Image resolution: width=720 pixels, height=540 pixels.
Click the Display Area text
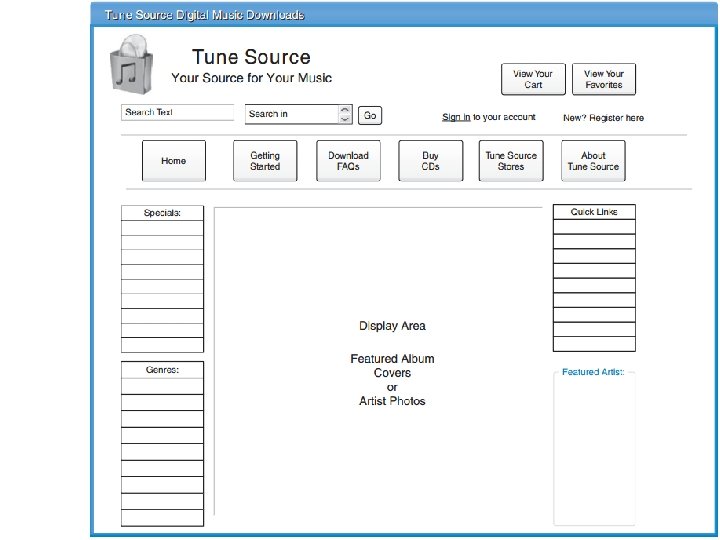click(x=392, y=326)
